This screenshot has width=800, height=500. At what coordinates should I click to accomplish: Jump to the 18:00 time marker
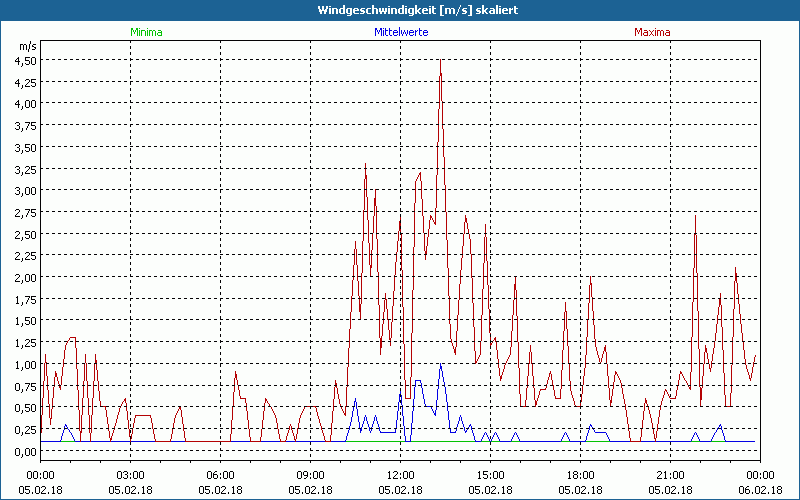[x=580, y=474]
